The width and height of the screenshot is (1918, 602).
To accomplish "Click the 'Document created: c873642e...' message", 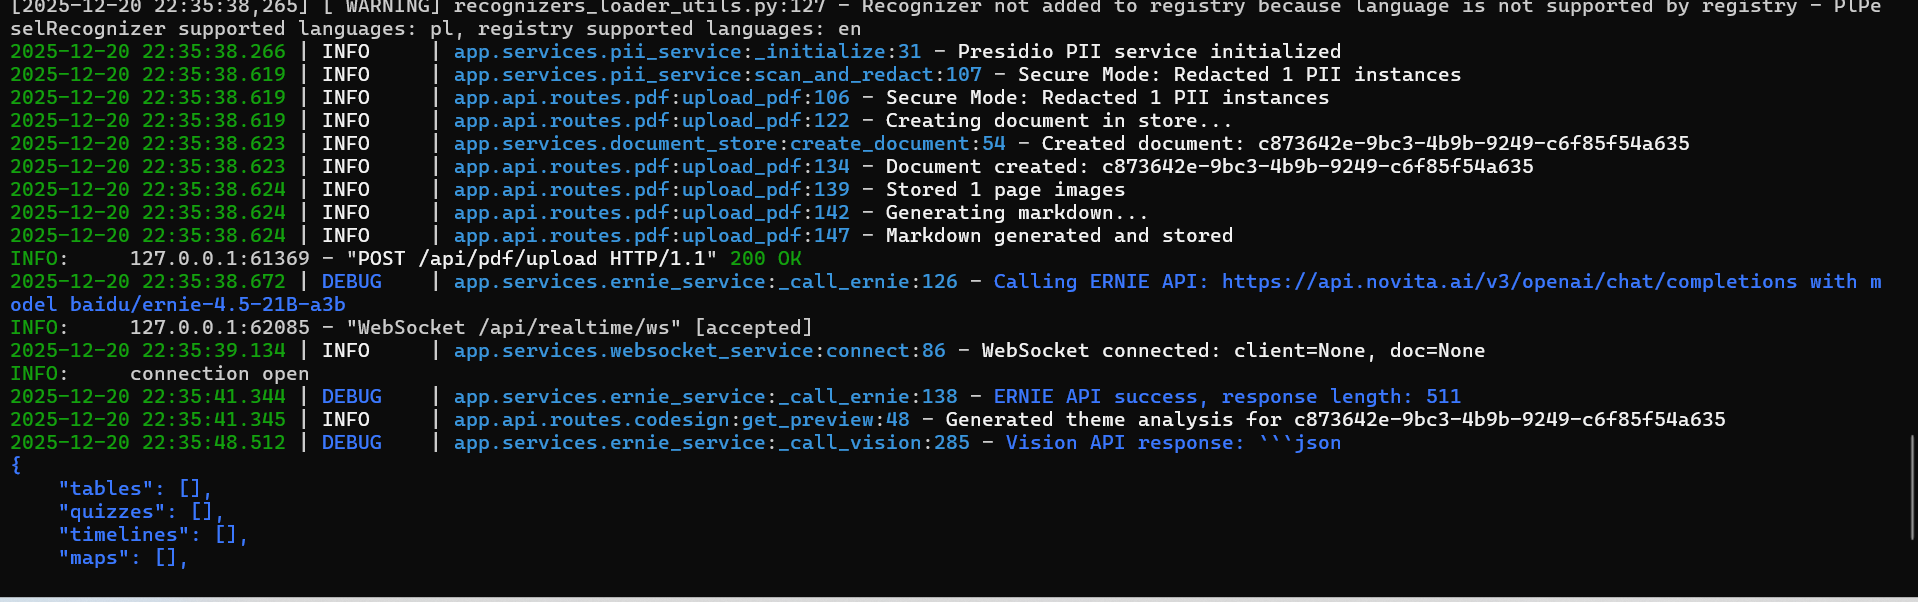I will click(1209, 166).
